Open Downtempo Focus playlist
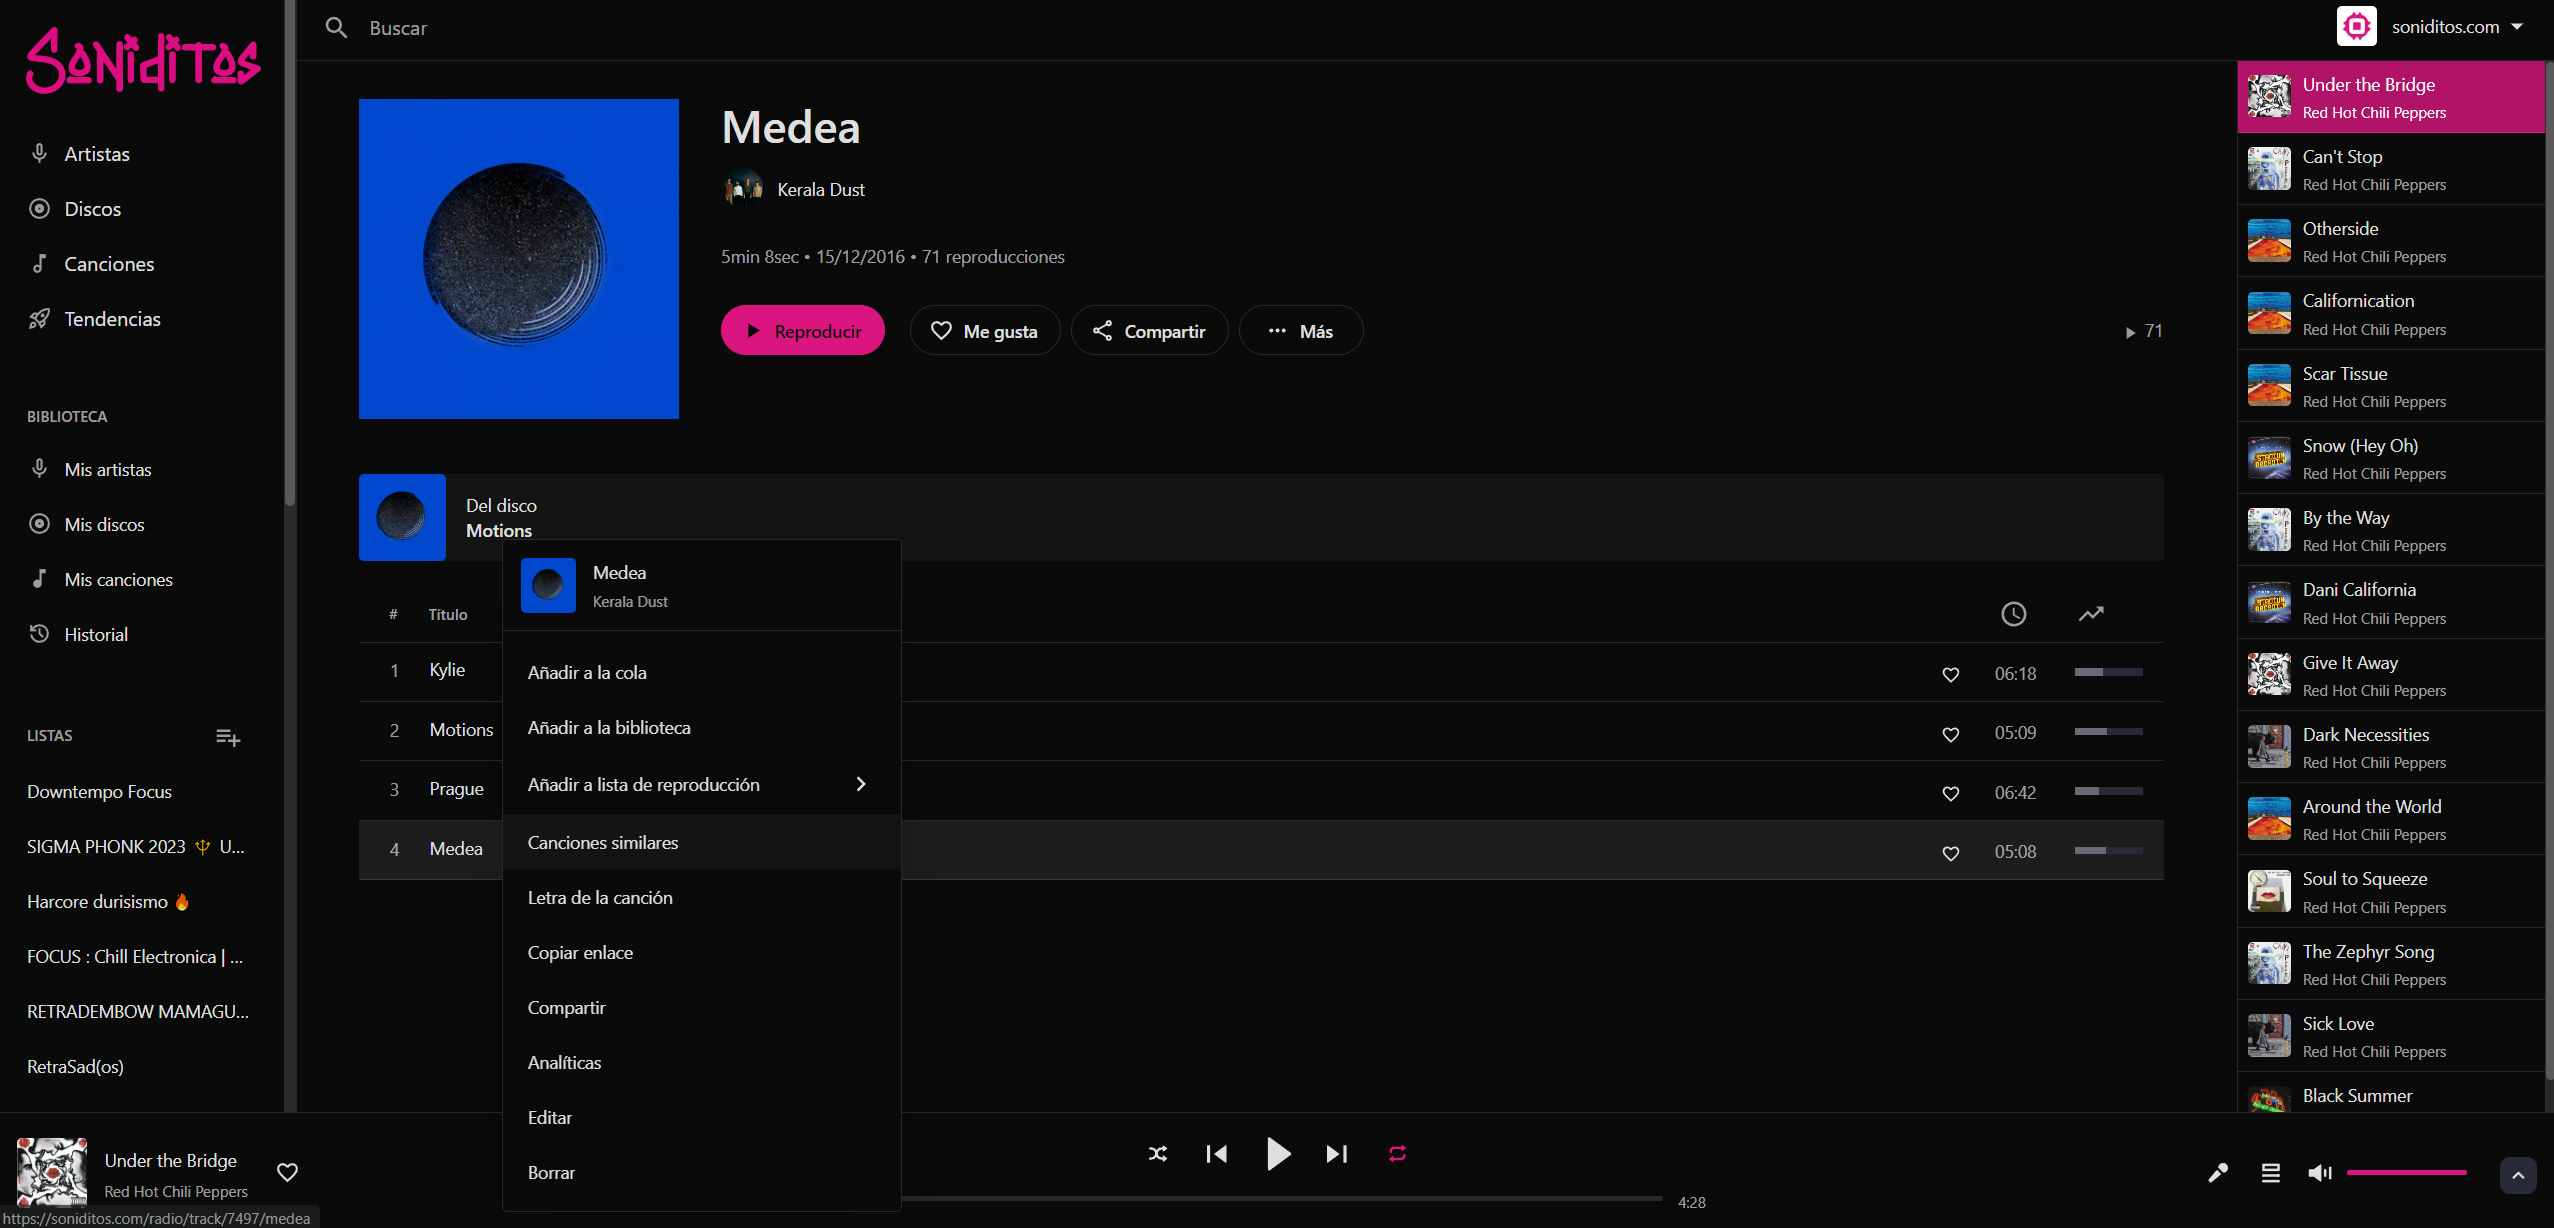The image size is (2554, 1228). click(x=99, y=792)
